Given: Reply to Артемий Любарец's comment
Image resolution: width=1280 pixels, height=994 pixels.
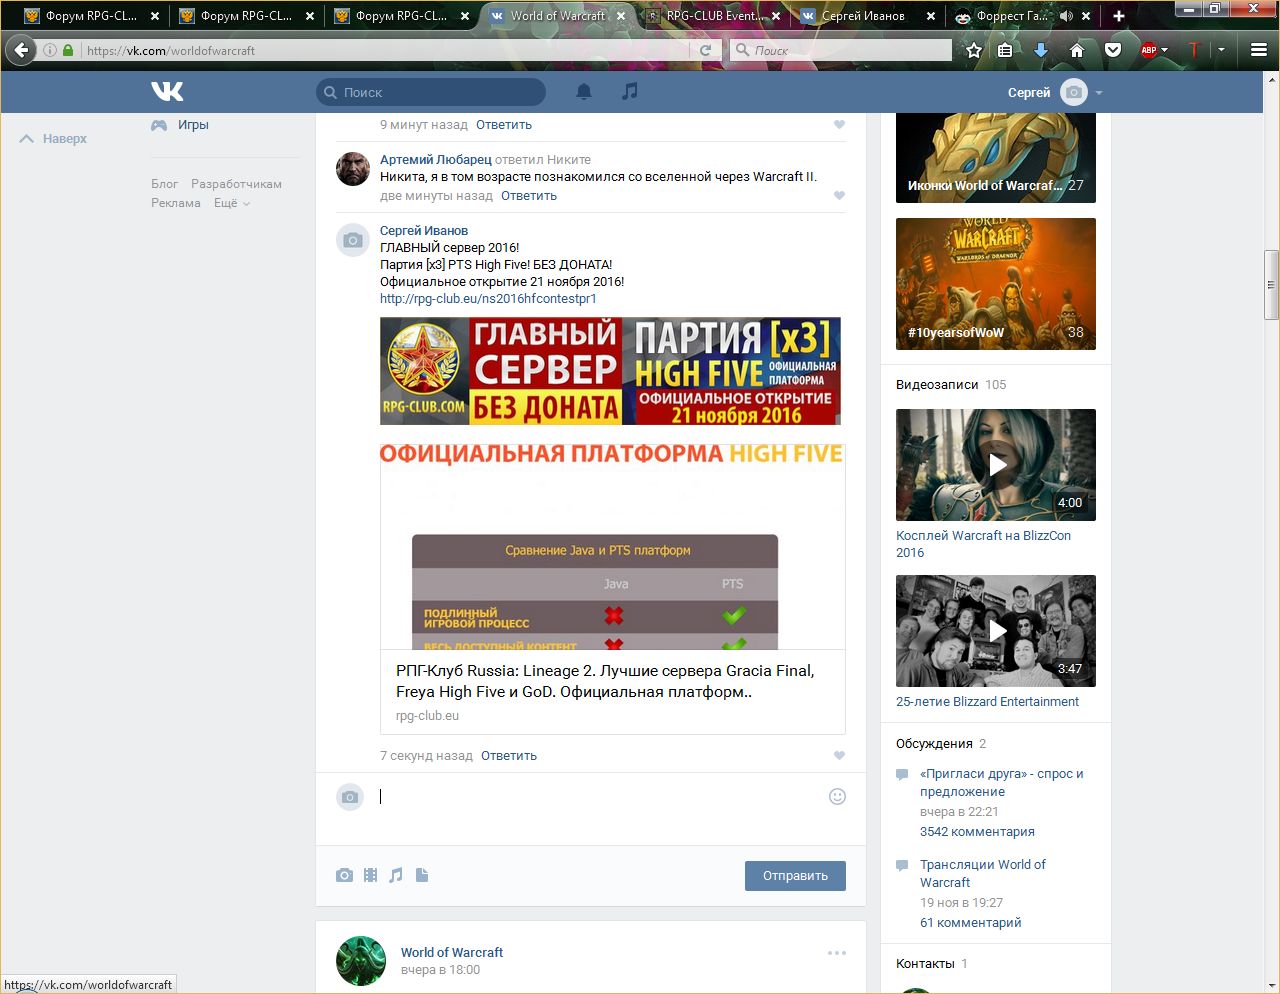Looking at the screenshot, I should pyautogui.click(x=529, y=196).
